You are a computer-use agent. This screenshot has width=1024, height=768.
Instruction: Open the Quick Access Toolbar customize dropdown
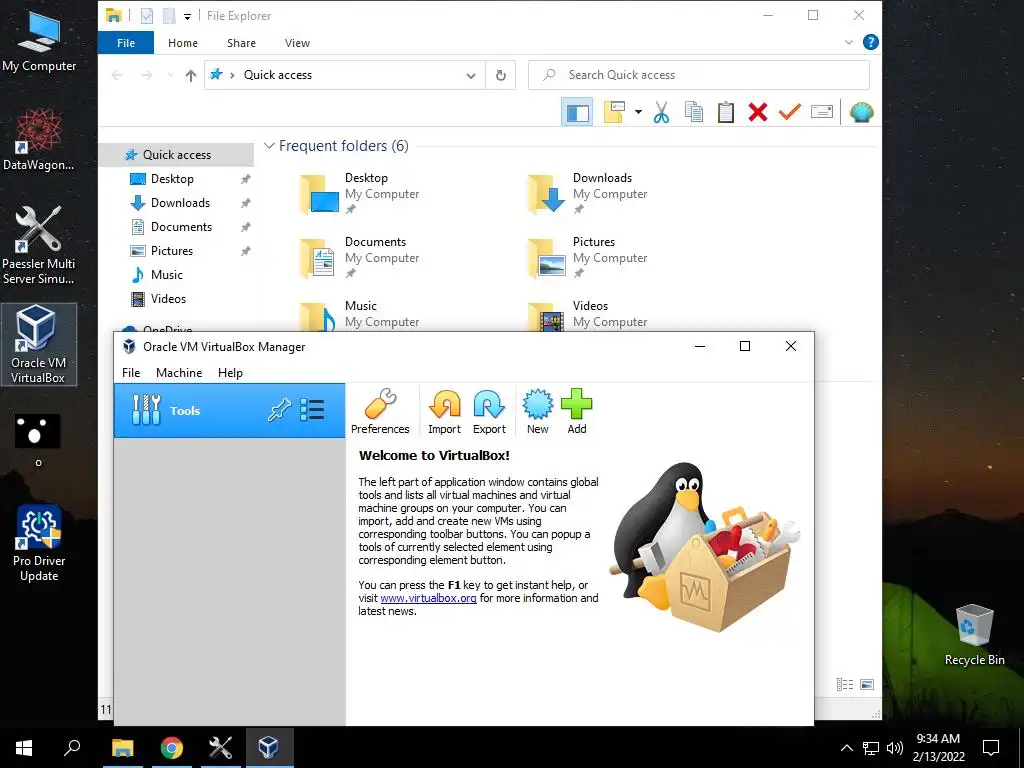click(x=187, y=16)
